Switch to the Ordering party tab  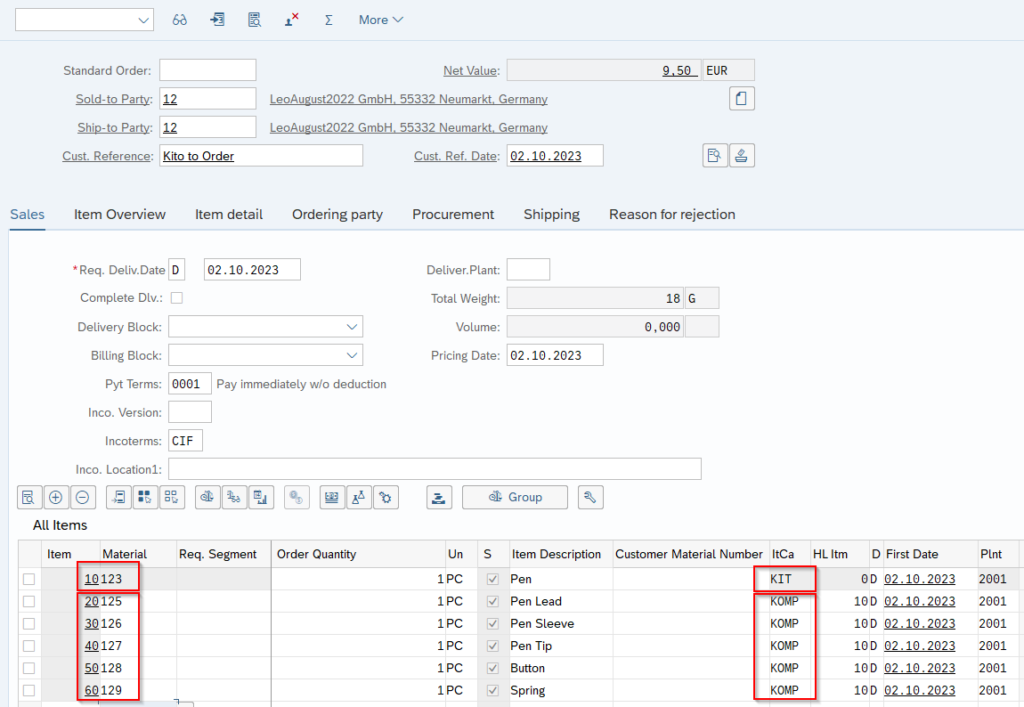click(337, 214)
